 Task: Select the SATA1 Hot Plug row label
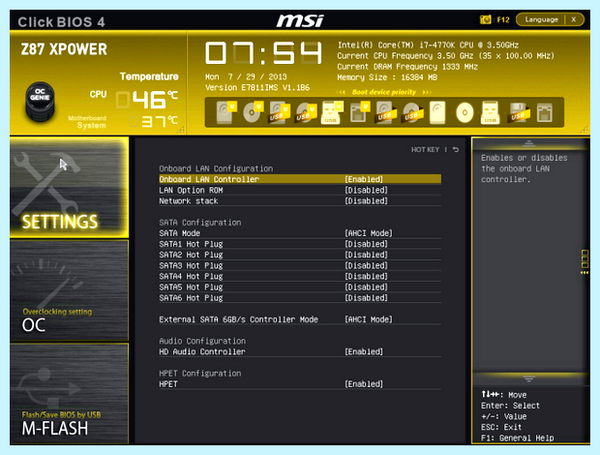pos(191,244)
